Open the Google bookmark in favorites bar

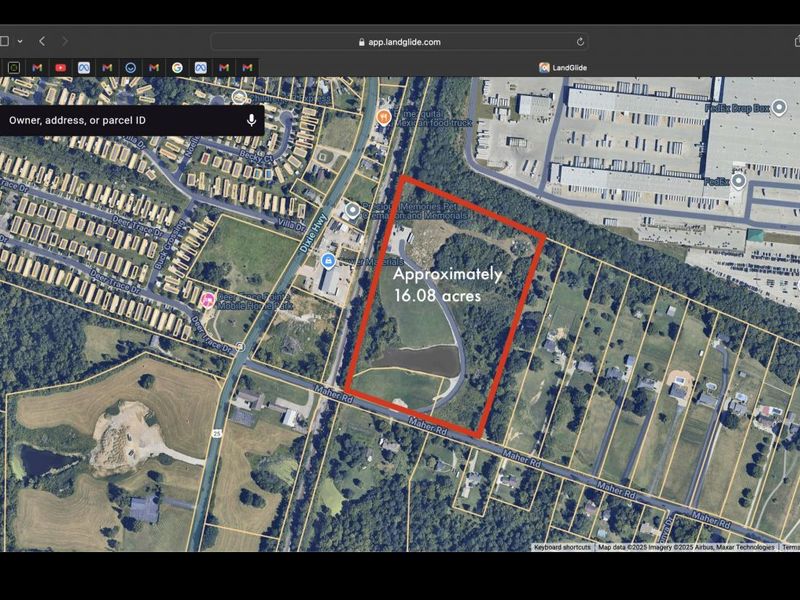pyautogui.click(x=177, y=67)
